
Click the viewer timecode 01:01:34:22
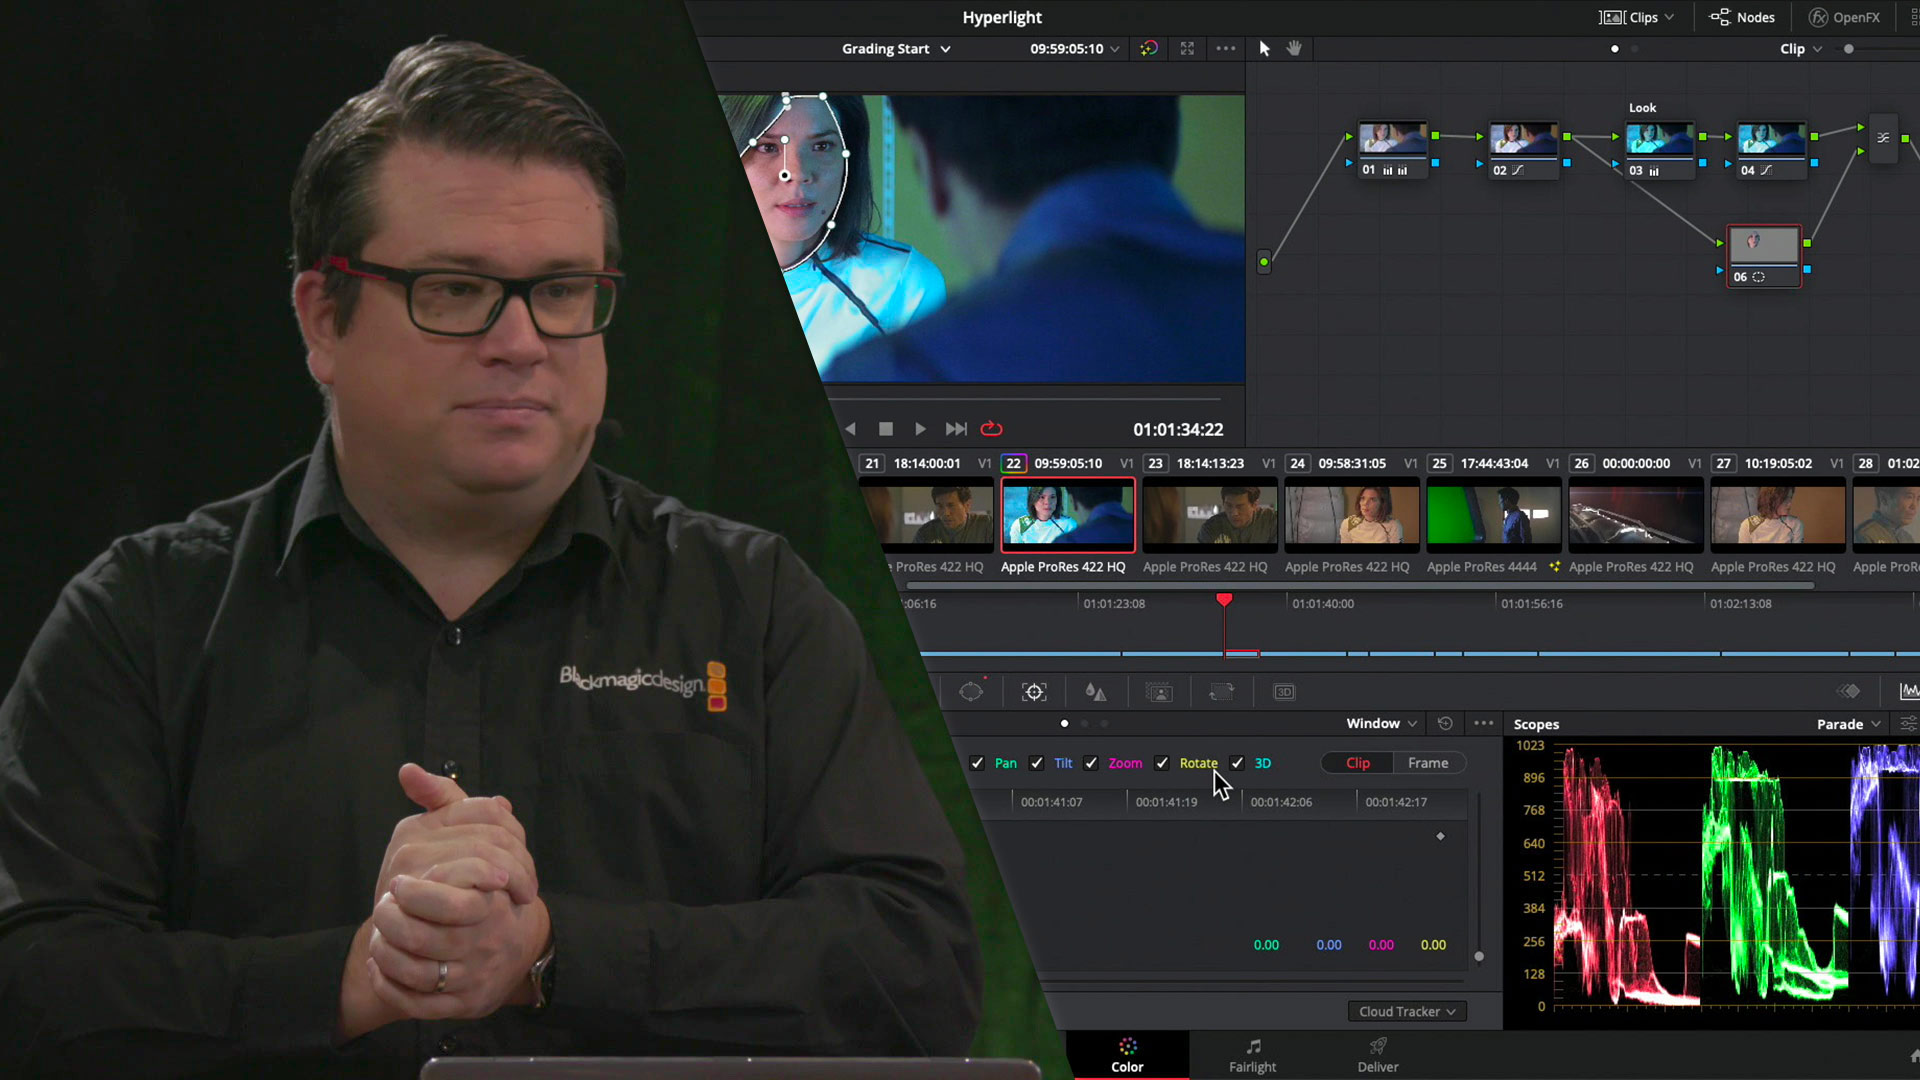(1178, 430)
